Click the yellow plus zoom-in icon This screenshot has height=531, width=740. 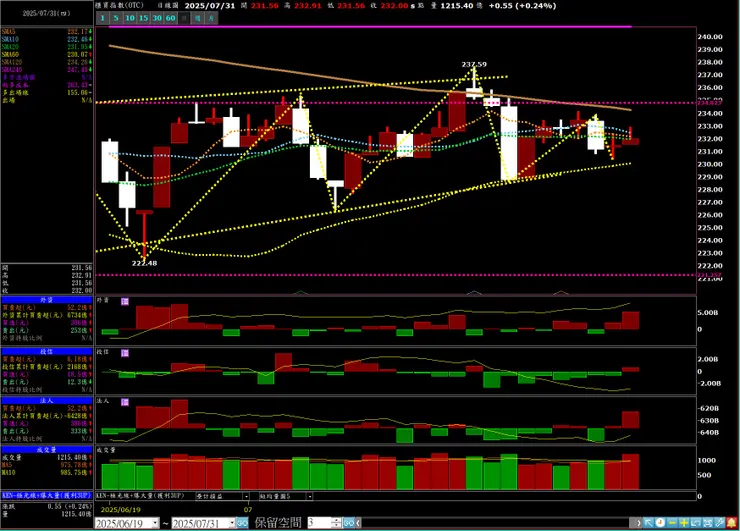[x=684, y=523]
